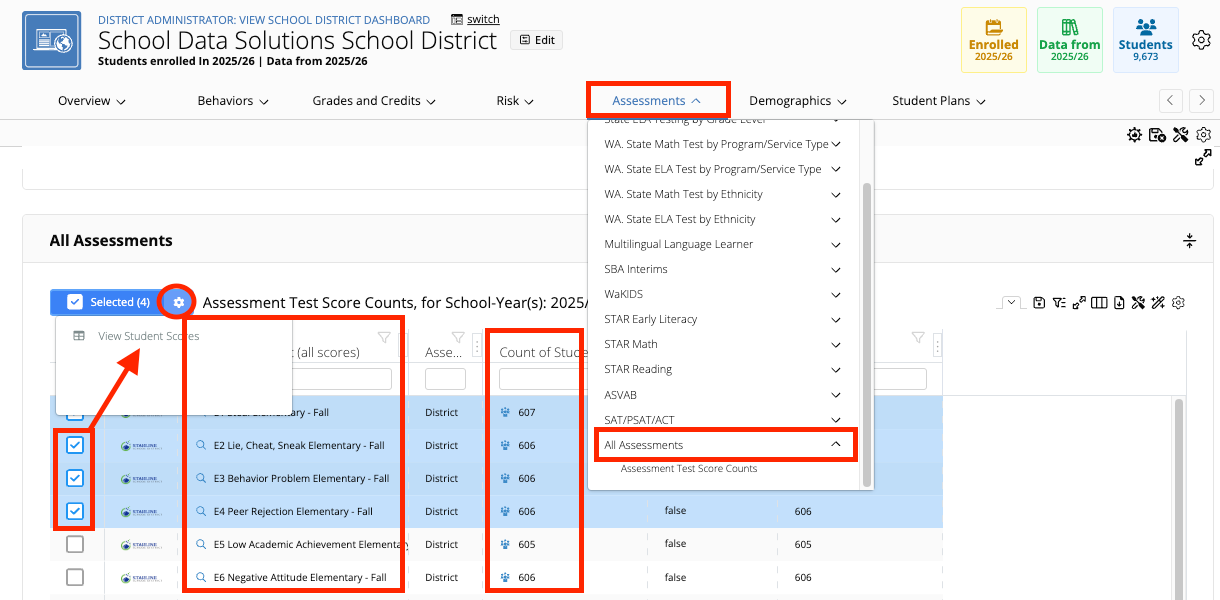Uncheck the E3 Behavior Problem row checkbox
The image size is (1220, 600).
coord(75,479)
